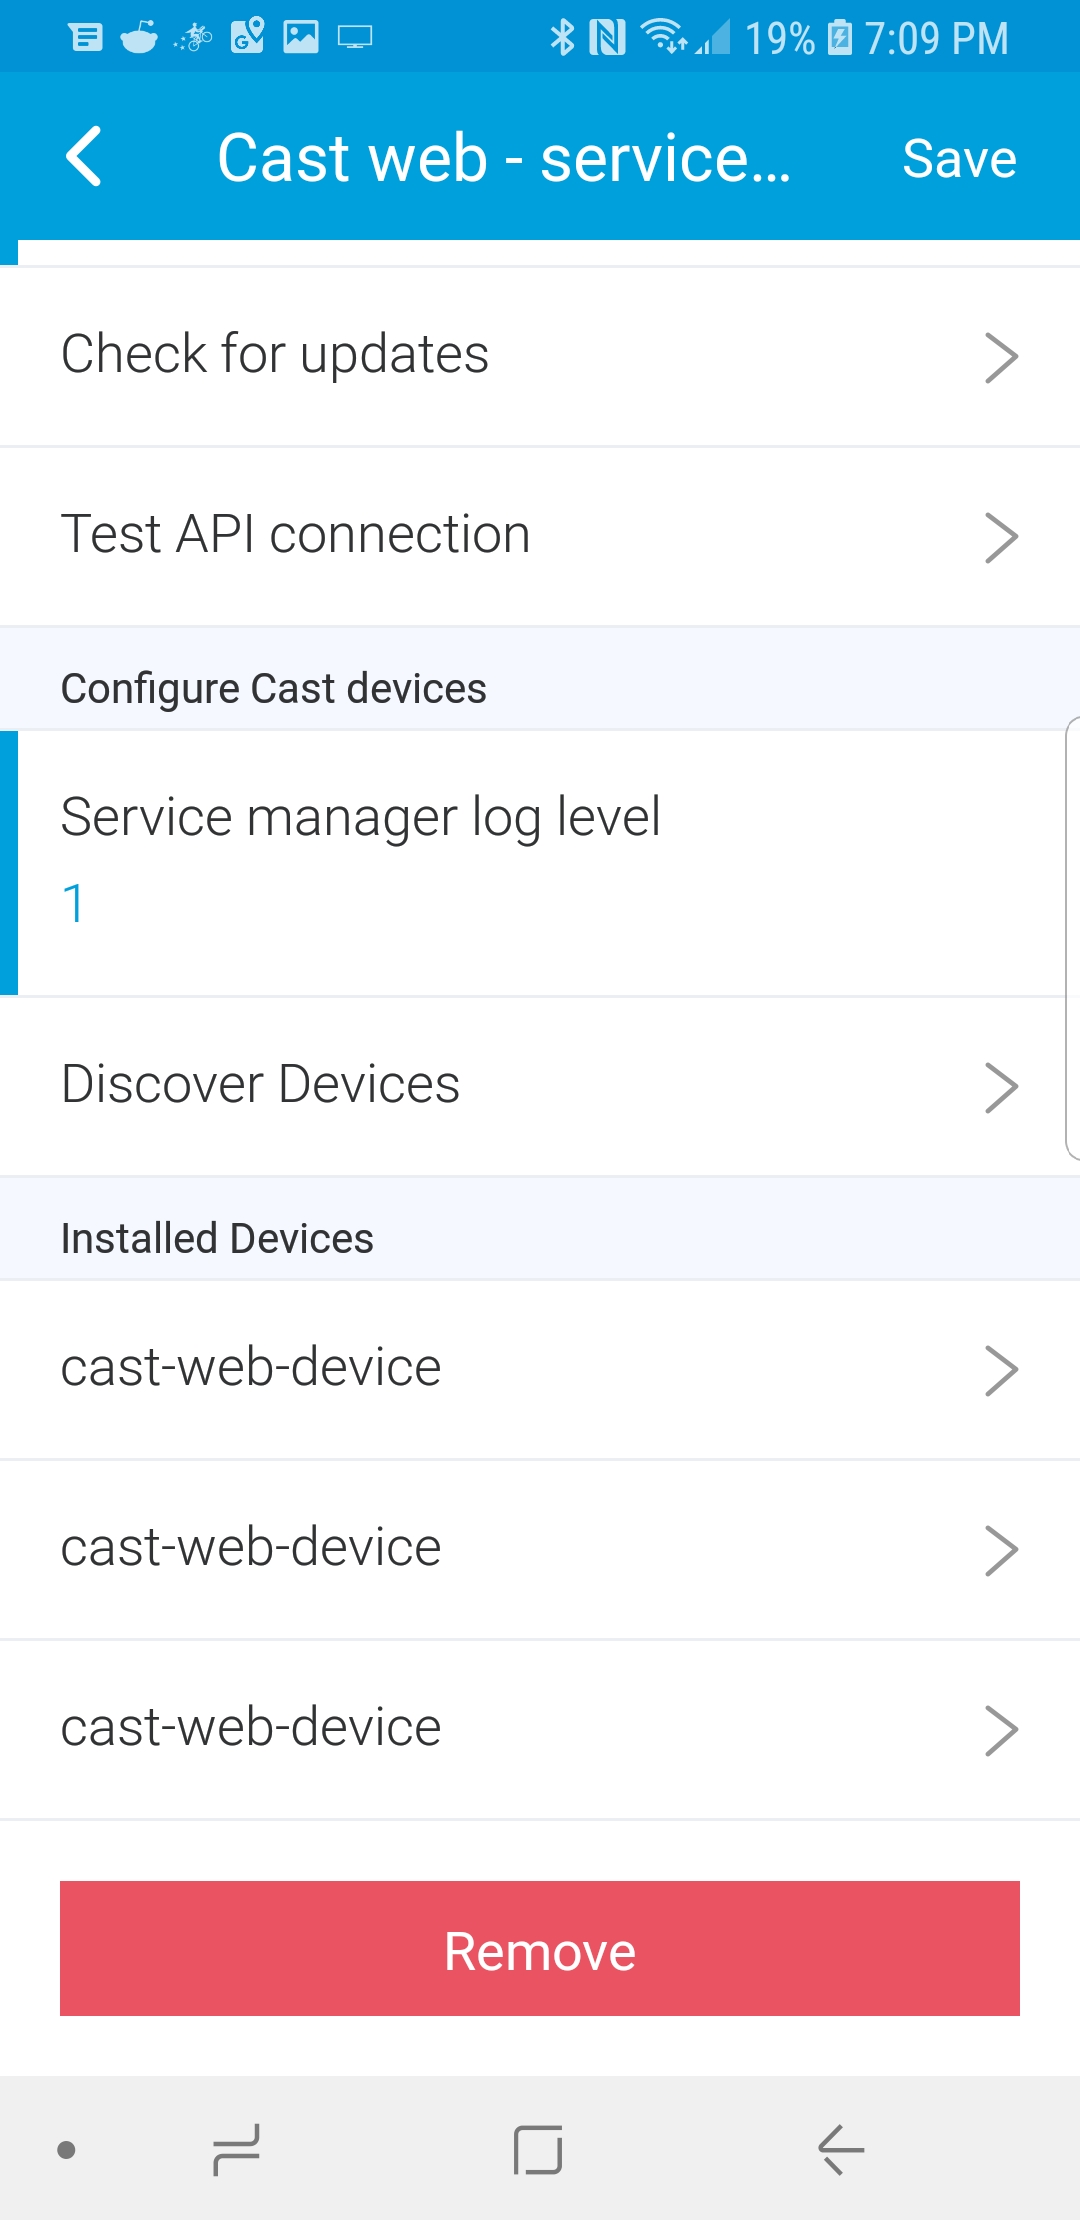Tap the gallery image notification icon
This screenshot has width=1080, height=2220.
pyautogui.click(x=301, y=38)
